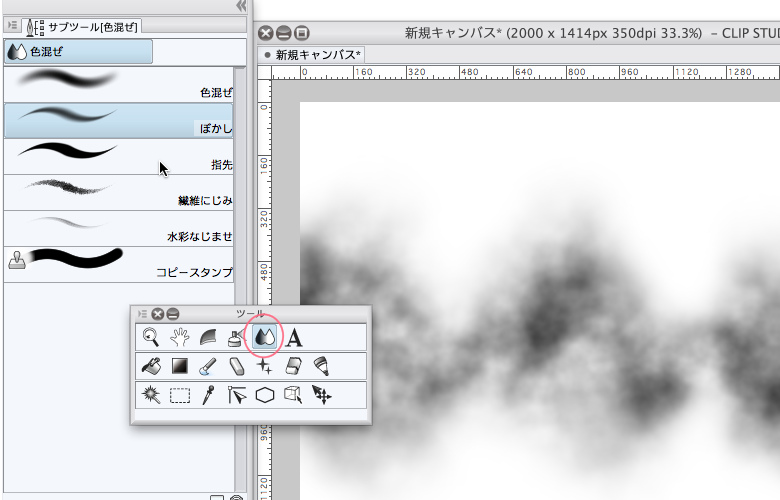Click the horizontal ruler at 640
This screenshot has width=780, height=500.
523,73
